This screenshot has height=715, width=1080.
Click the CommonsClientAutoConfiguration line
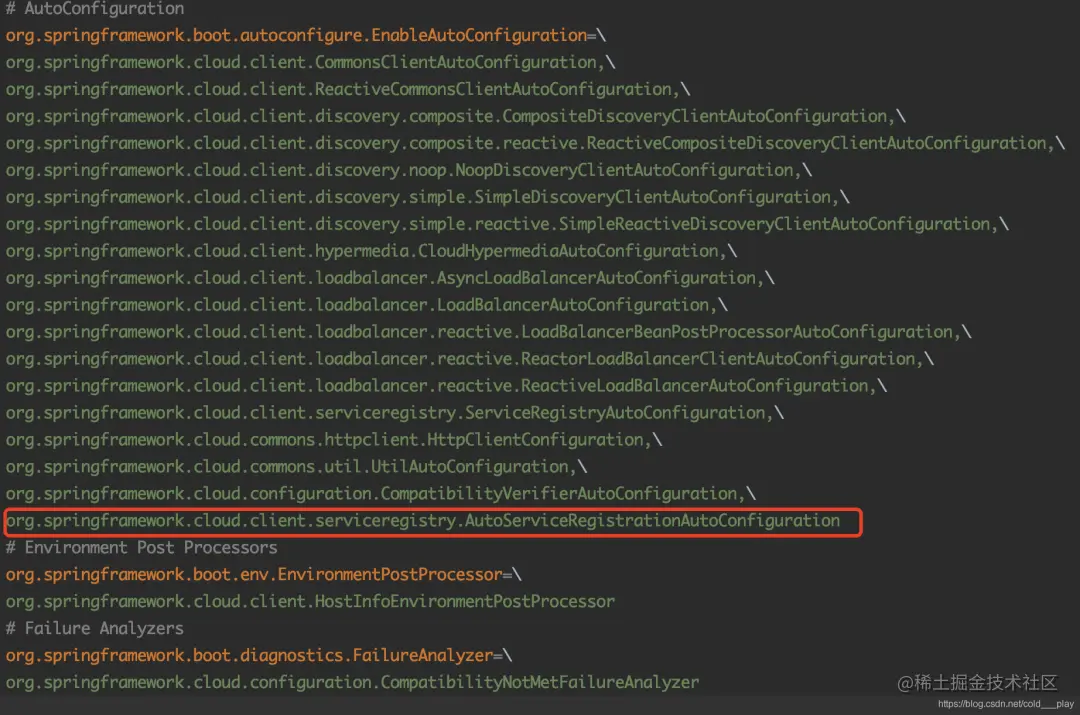tap(310, 62)
